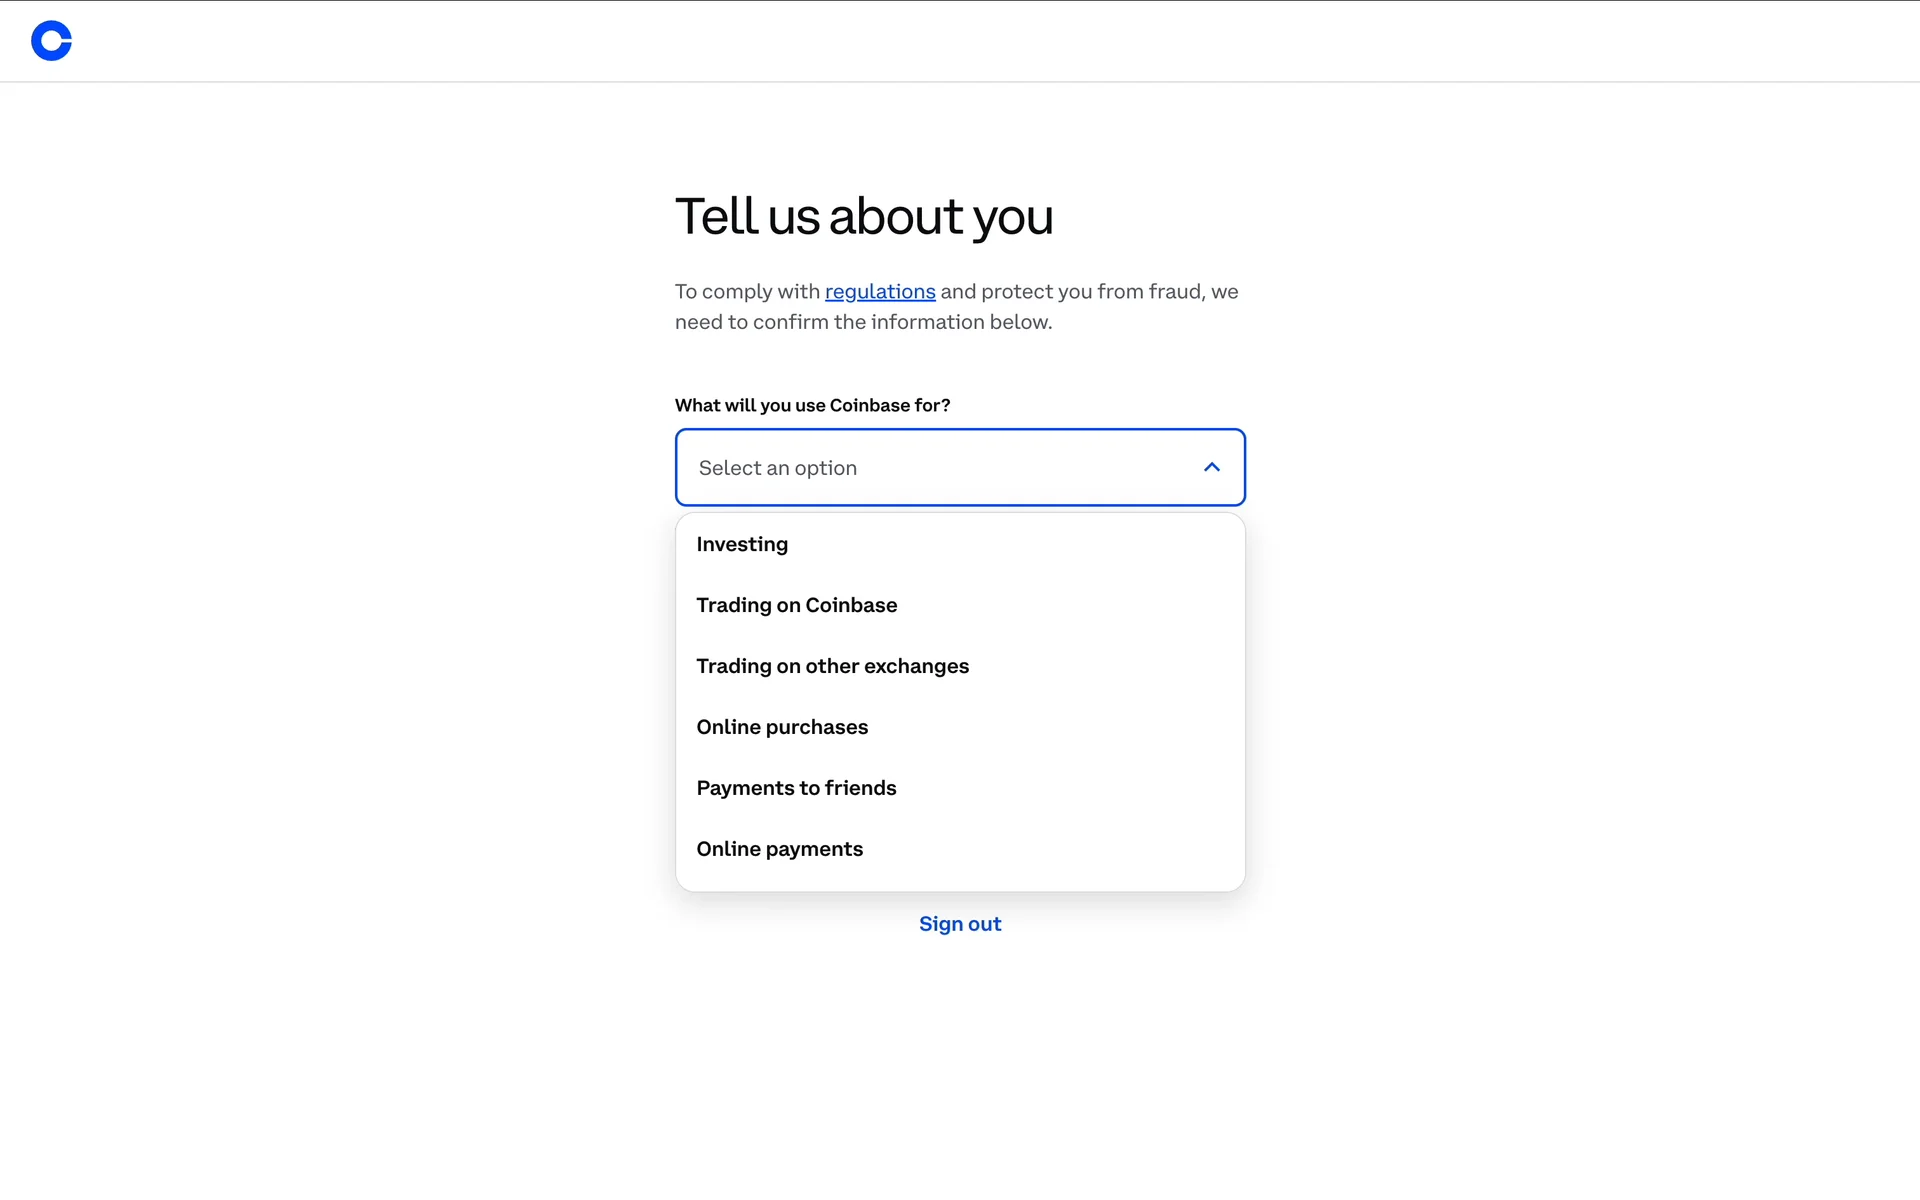Click the 'To comply with' text
The image size is (1920, 1200).
click(747, 291)
